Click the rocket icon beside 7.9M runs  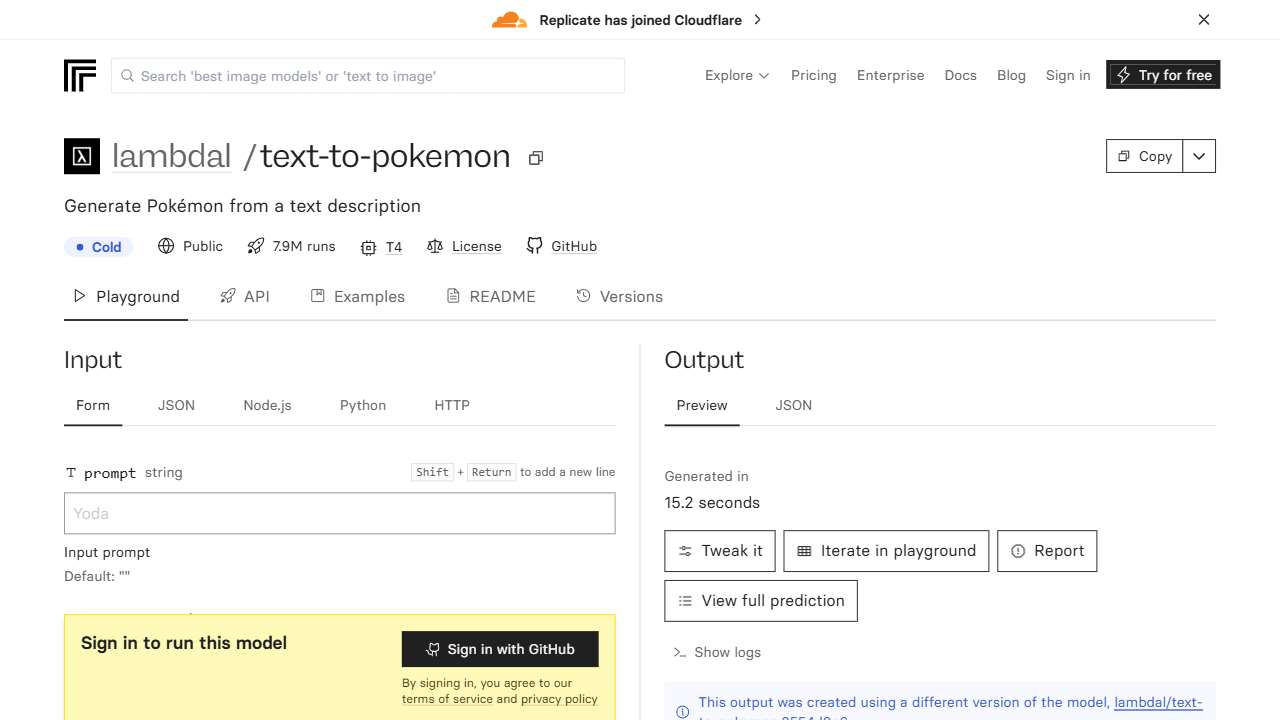tap(256, 246)
